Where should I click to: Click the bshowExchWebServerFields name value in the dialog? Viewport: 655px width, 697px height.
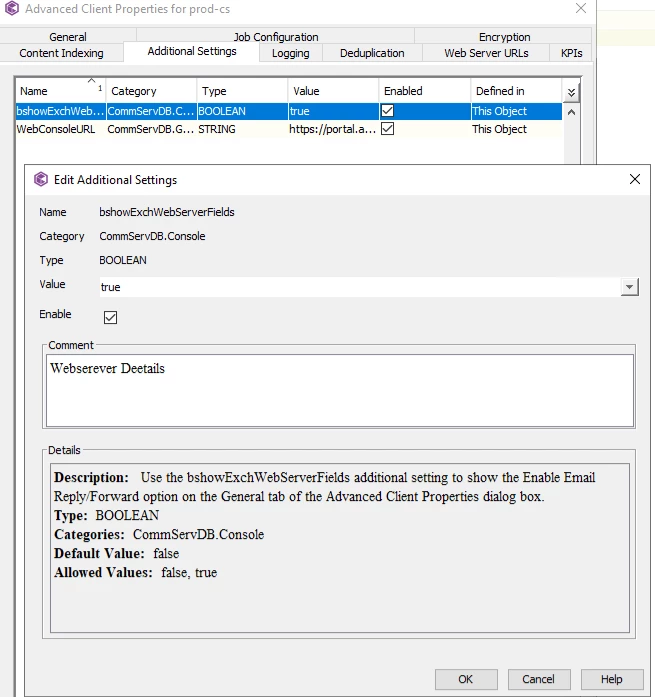pyautogui.click(x=167, y=212)
